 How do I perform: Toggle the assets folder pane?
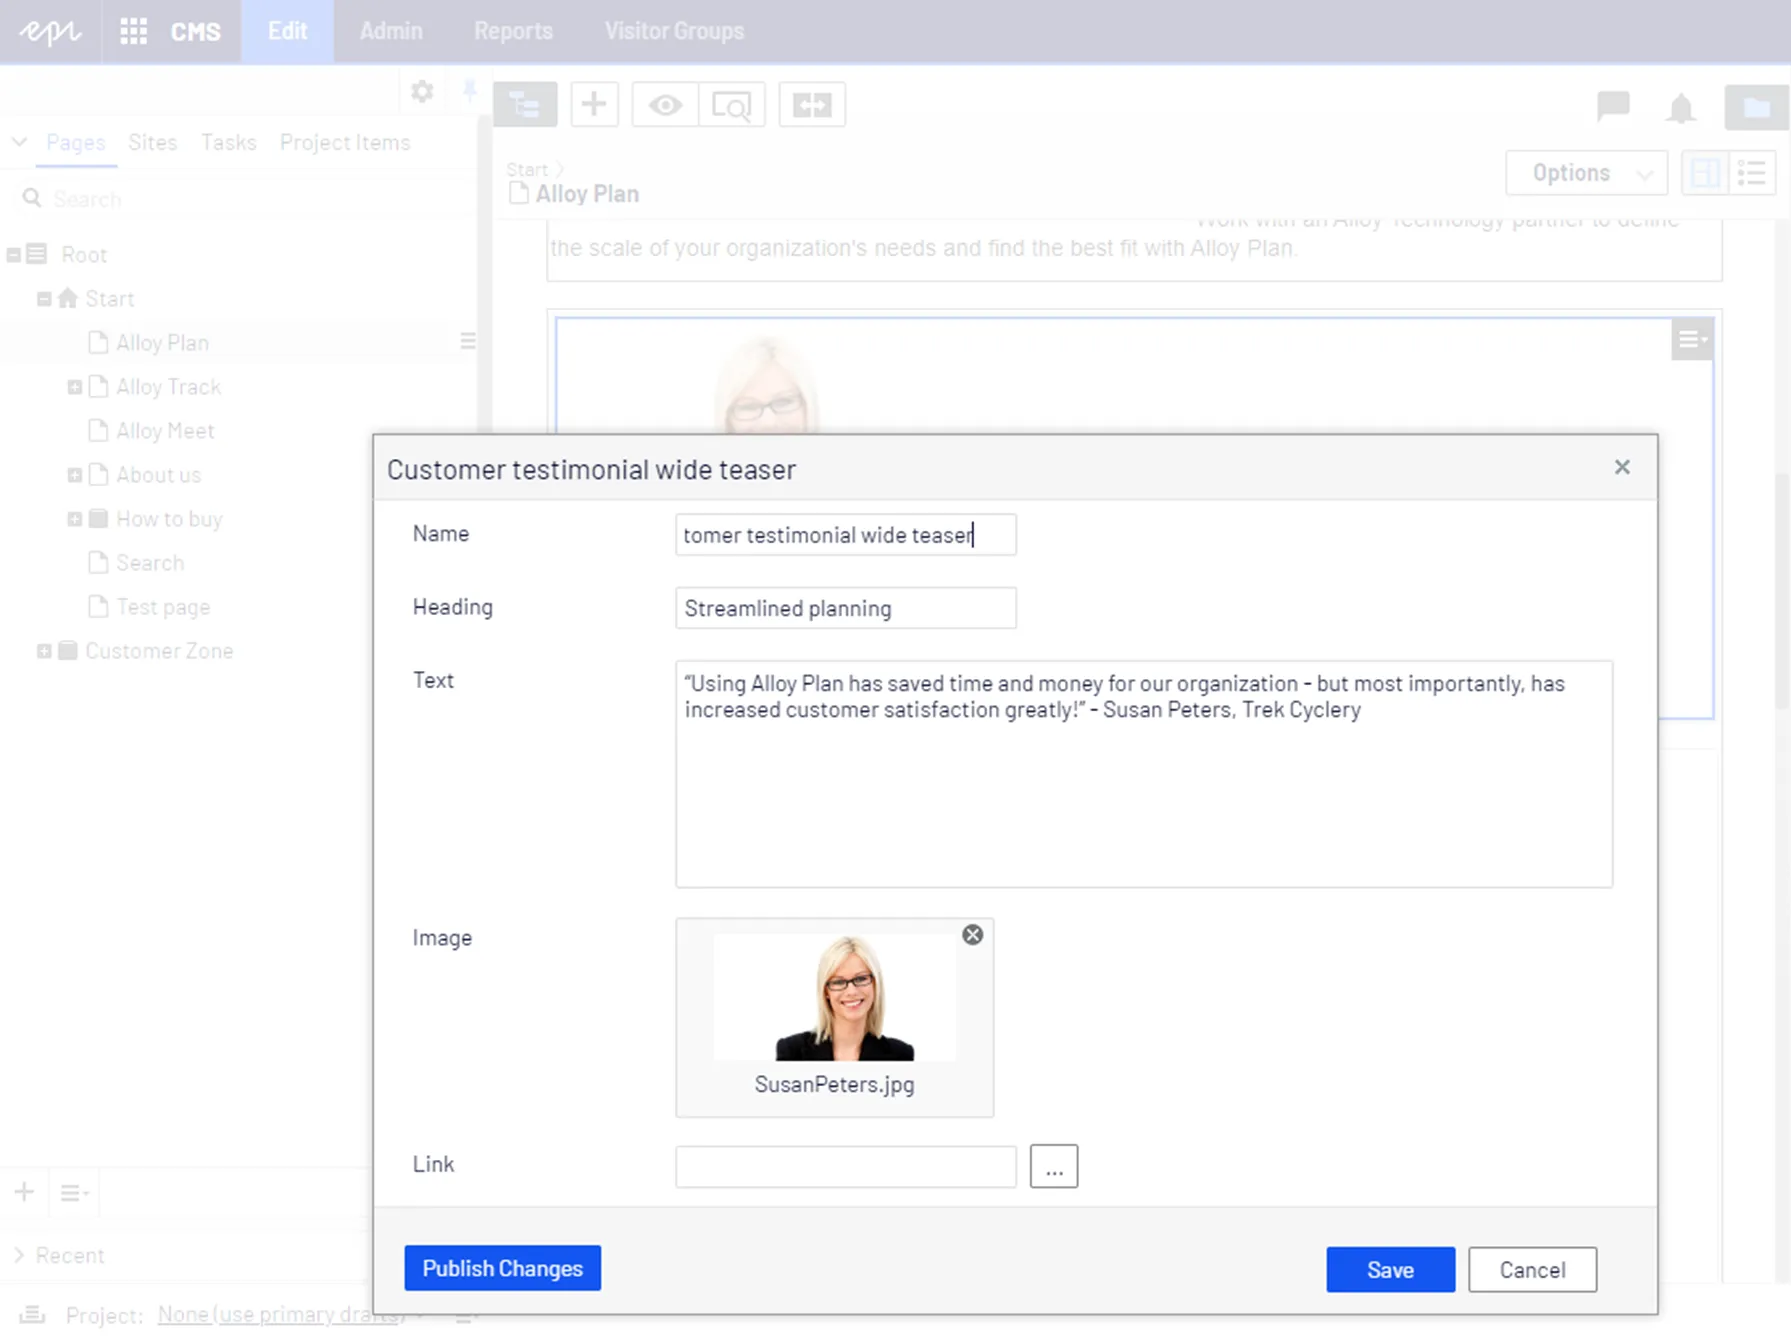coord(1757,107)
